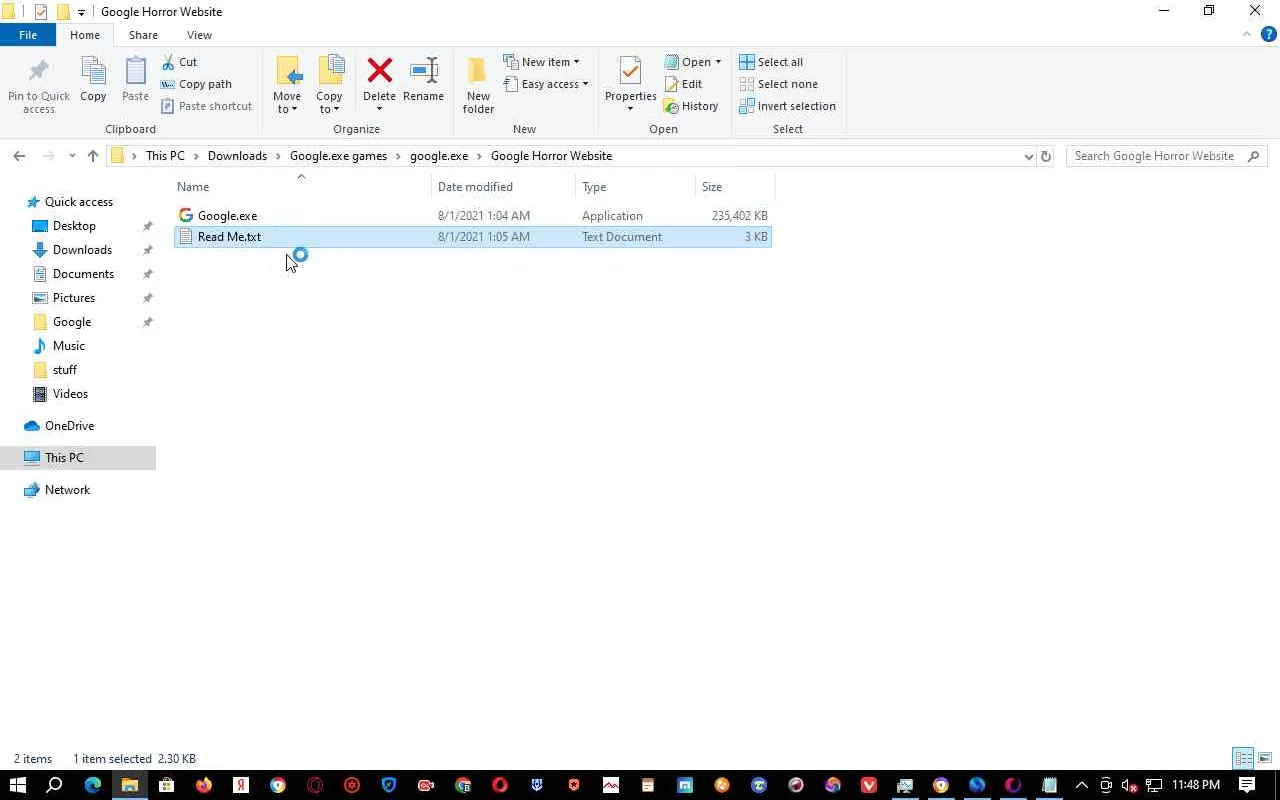Open the File tab
Image resolution: width=1280 pixels, height=800 pixels.
(28, 35)
